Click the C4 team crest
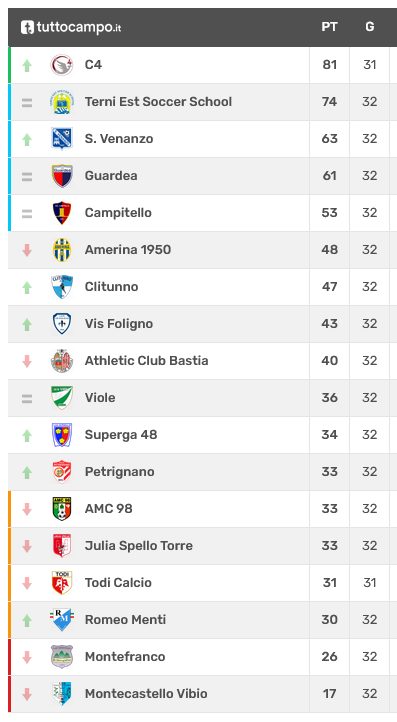Image resolution: width=397 pixels, height=722 pixels. (x=62, y=65)
